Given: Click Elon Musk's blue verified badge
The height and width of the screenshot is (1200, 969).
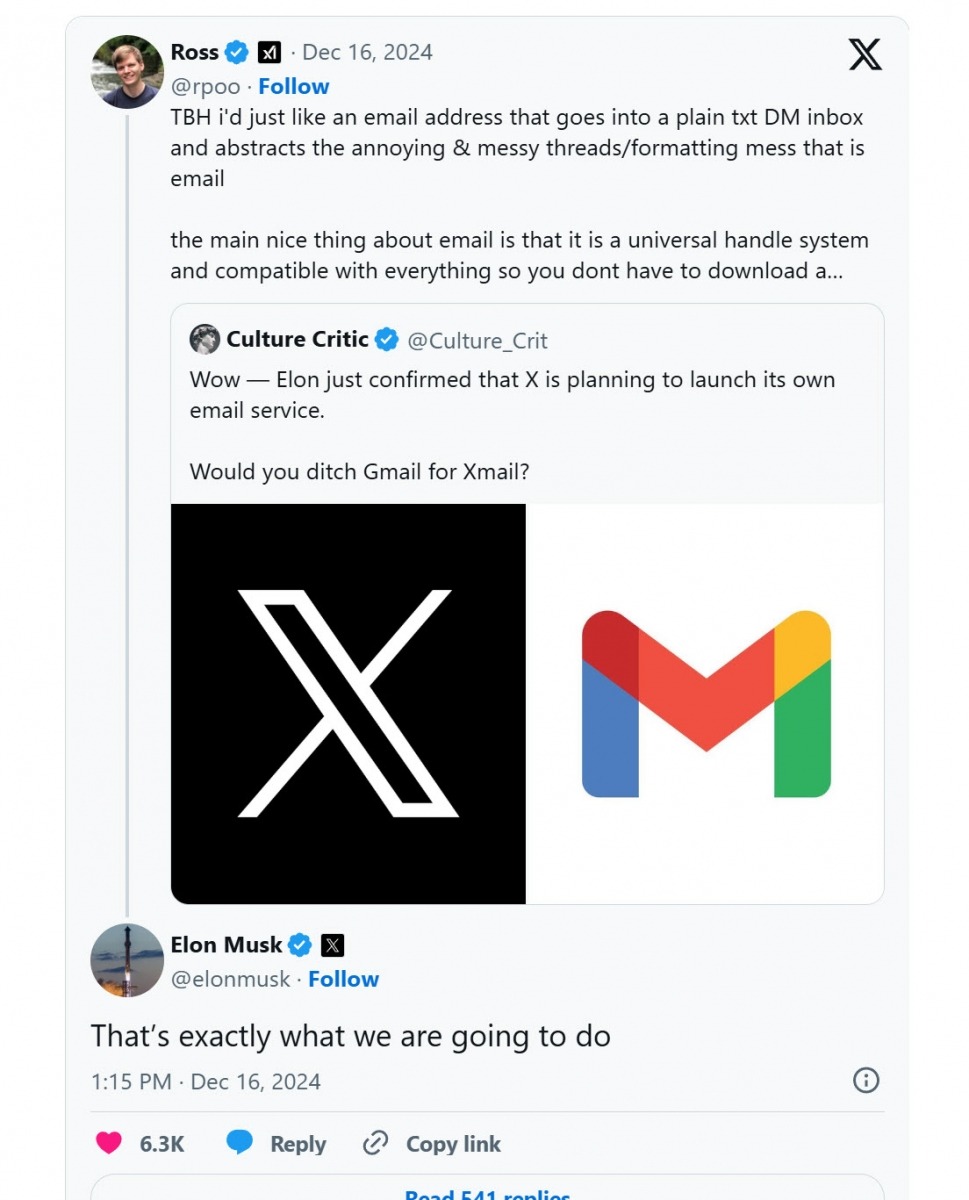Looking at the screenshot, I should [x=300, y=945].
